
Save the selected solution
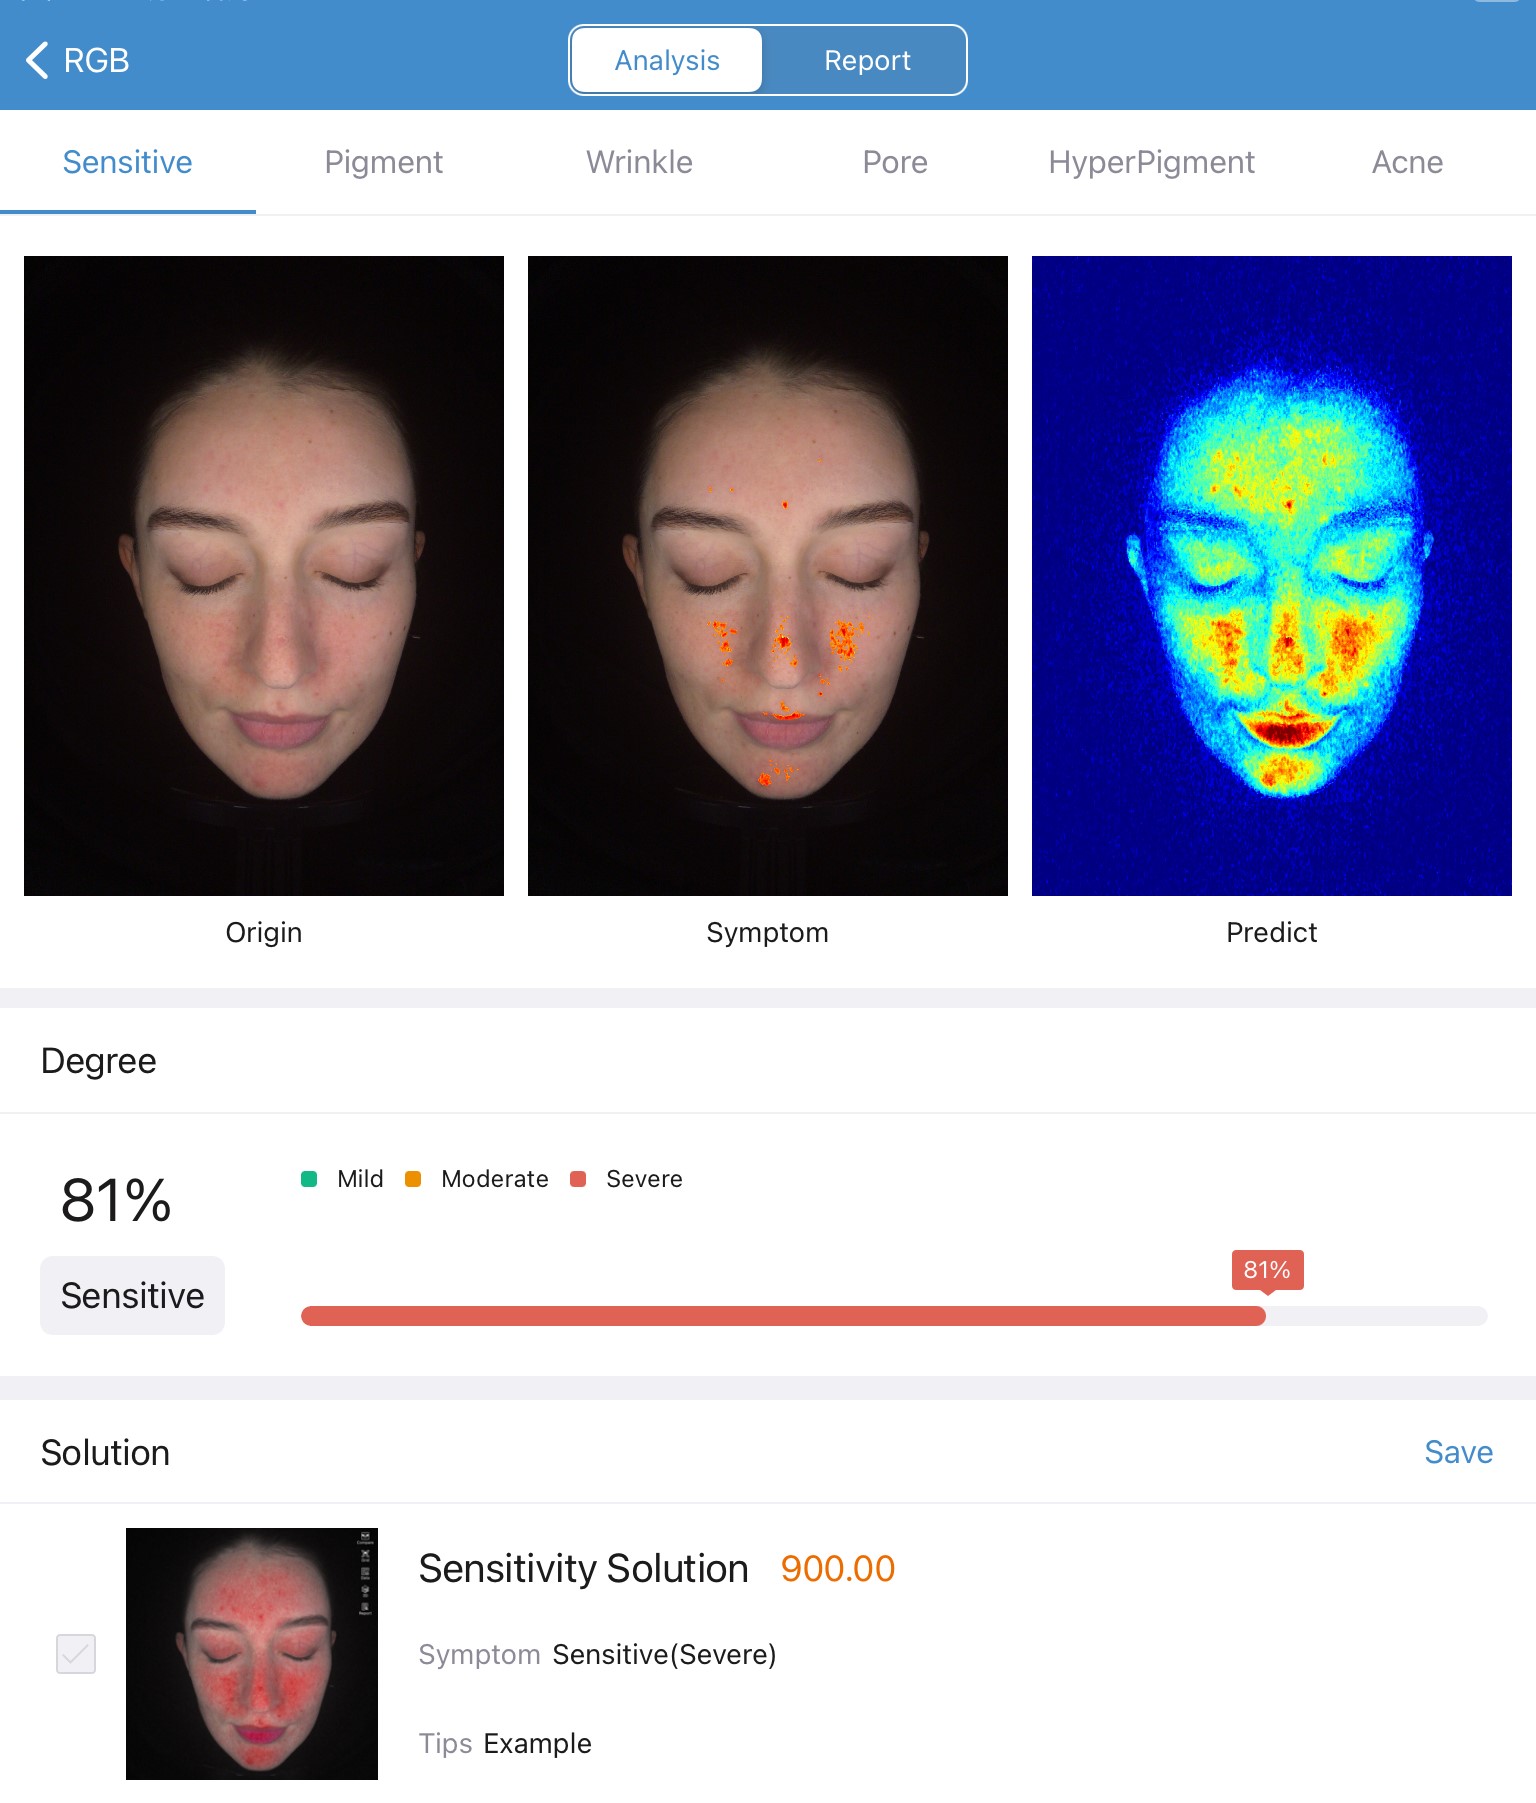click(1458, 1452)
